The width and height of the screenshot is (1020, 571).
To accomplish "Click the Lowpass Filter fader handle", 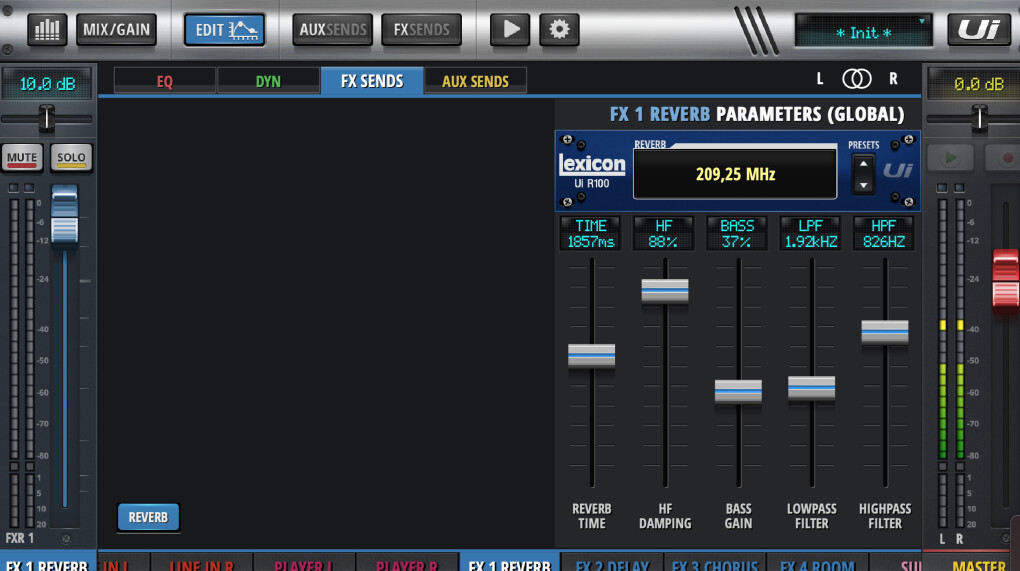I will pos(812,388).
